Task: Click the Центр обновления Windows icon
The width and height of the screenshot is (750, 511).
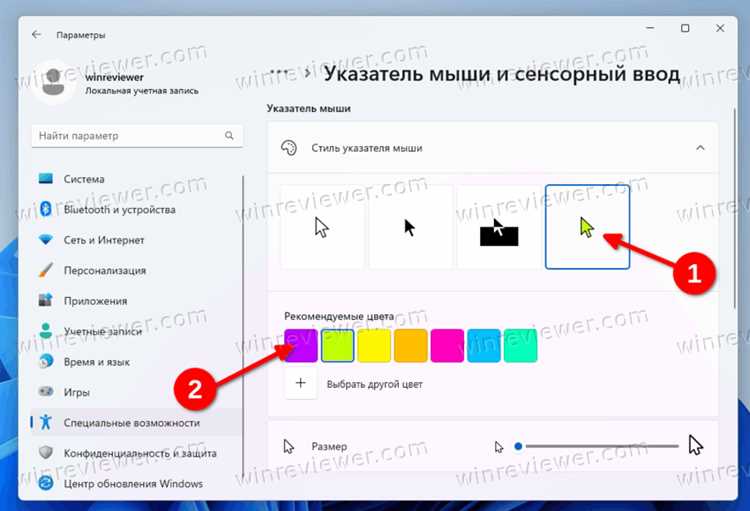Action: pyautogui.click(x=46, y=483)
